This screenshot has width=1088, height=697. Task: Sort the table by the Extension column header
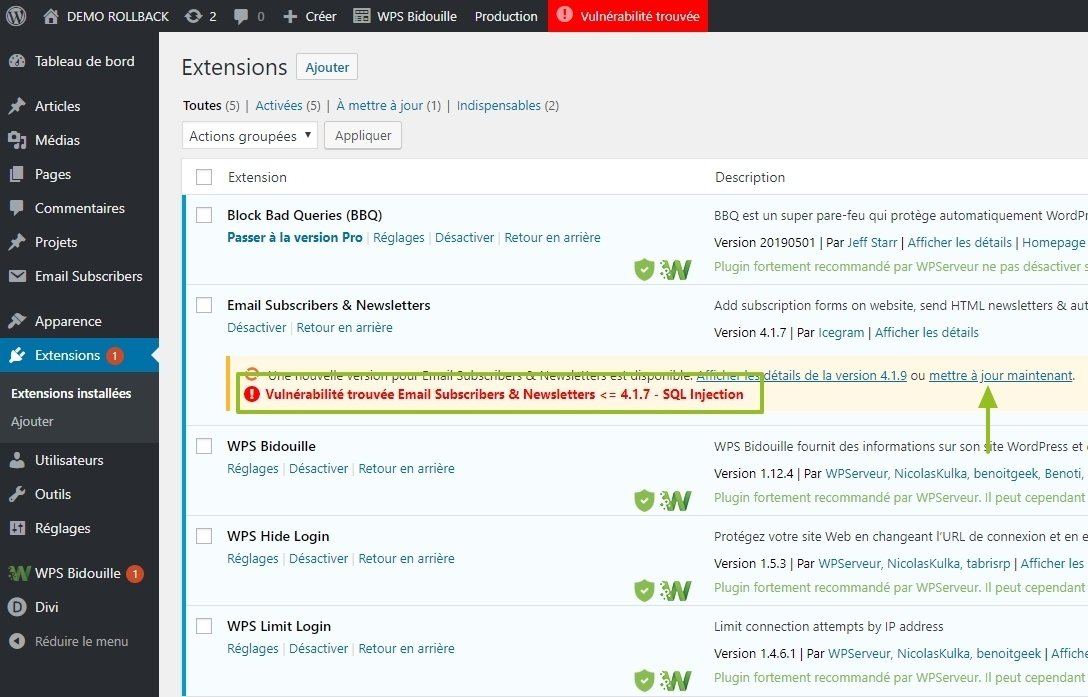(257, 177)
